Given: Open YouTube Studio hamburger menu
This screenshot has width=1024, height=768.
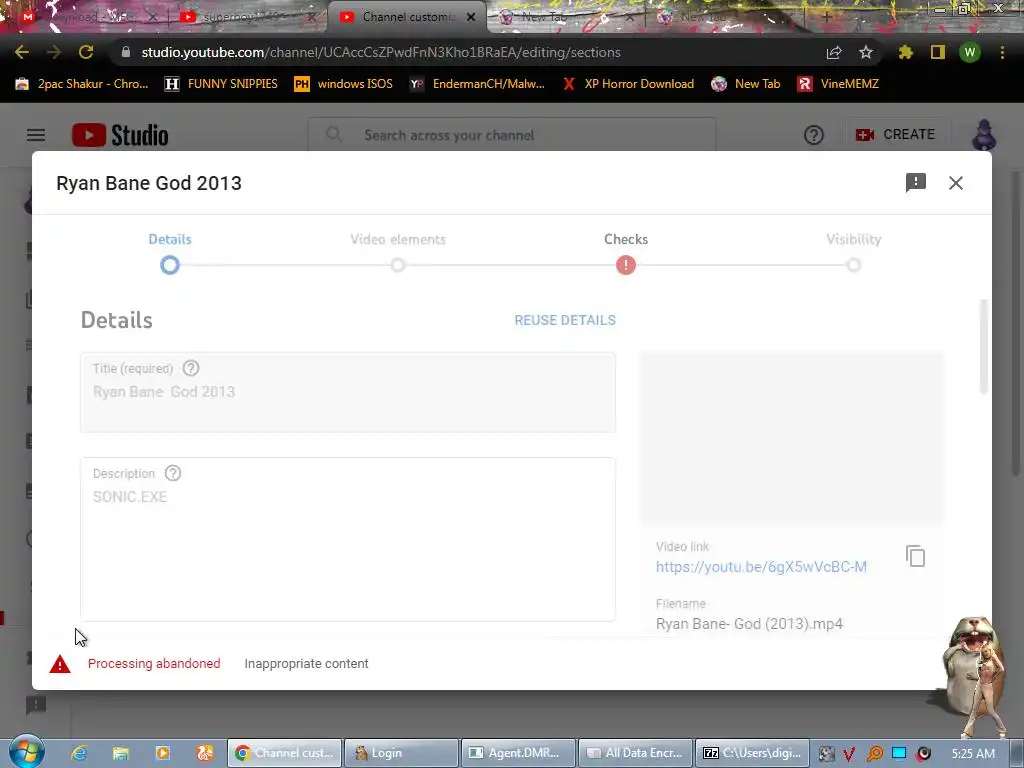Looking at the screenshot, I should (x=36, y=135).
